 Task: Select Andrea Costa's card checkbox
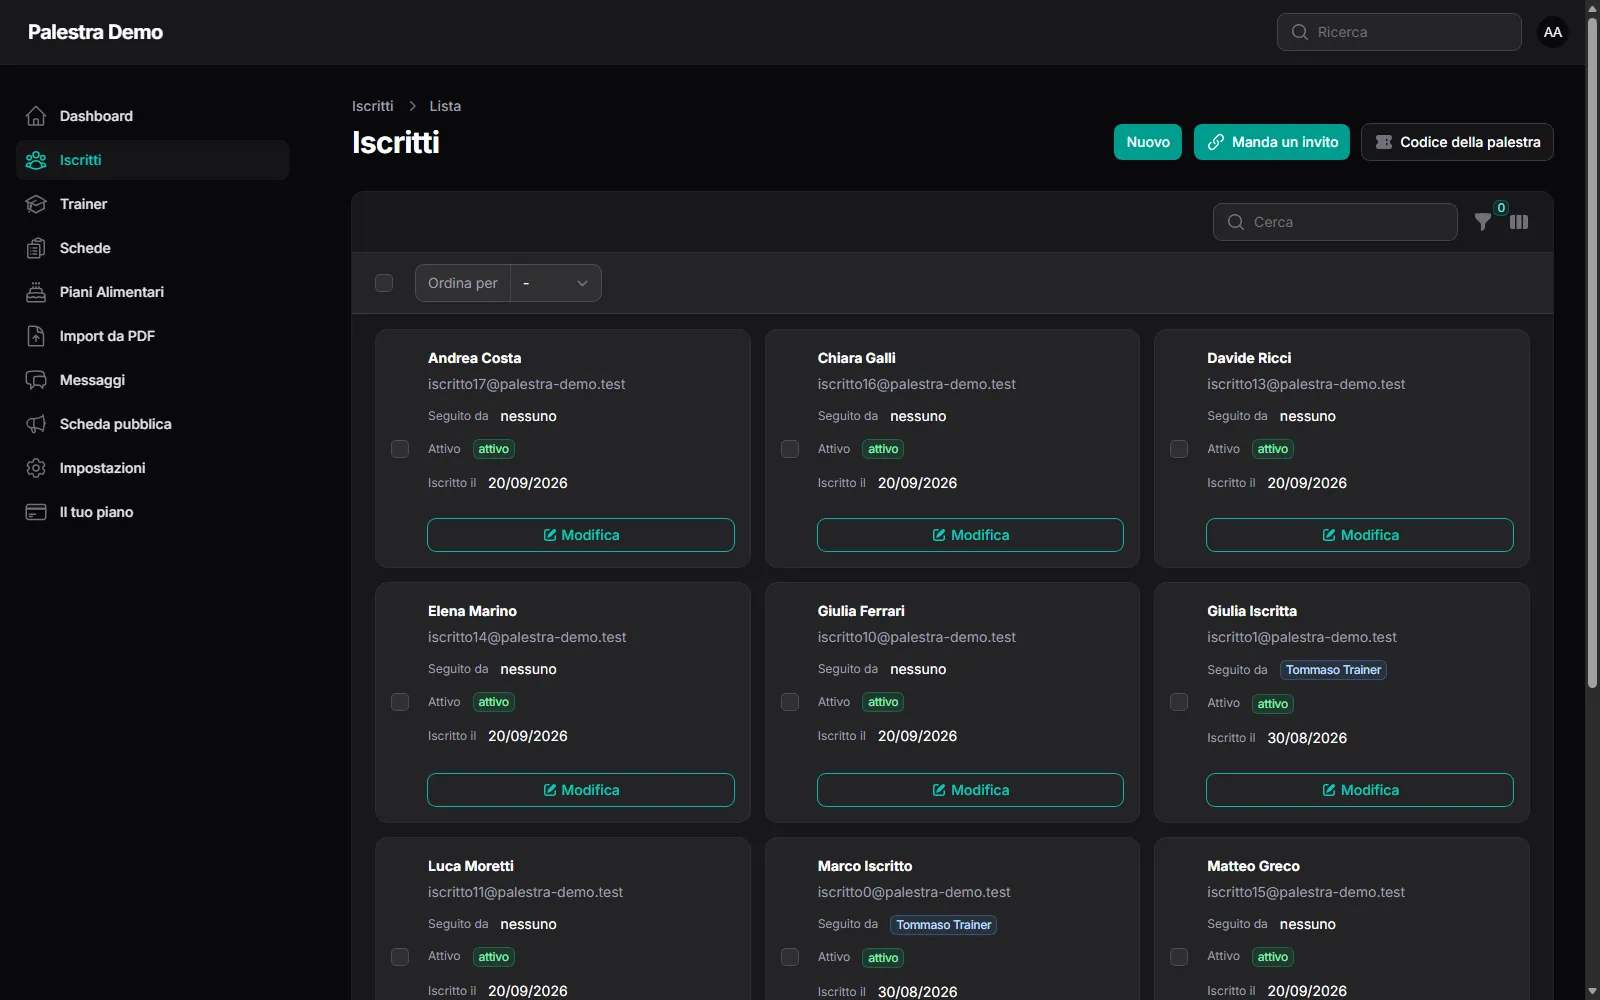pos(400,449)
